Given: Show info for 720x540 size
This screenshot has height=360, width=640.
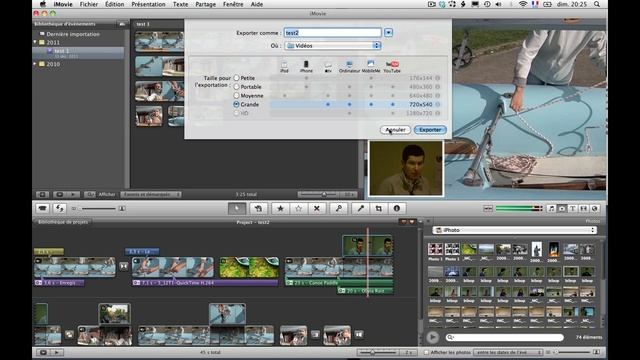Looking at the screenshot, I should [x=438, y=104].
